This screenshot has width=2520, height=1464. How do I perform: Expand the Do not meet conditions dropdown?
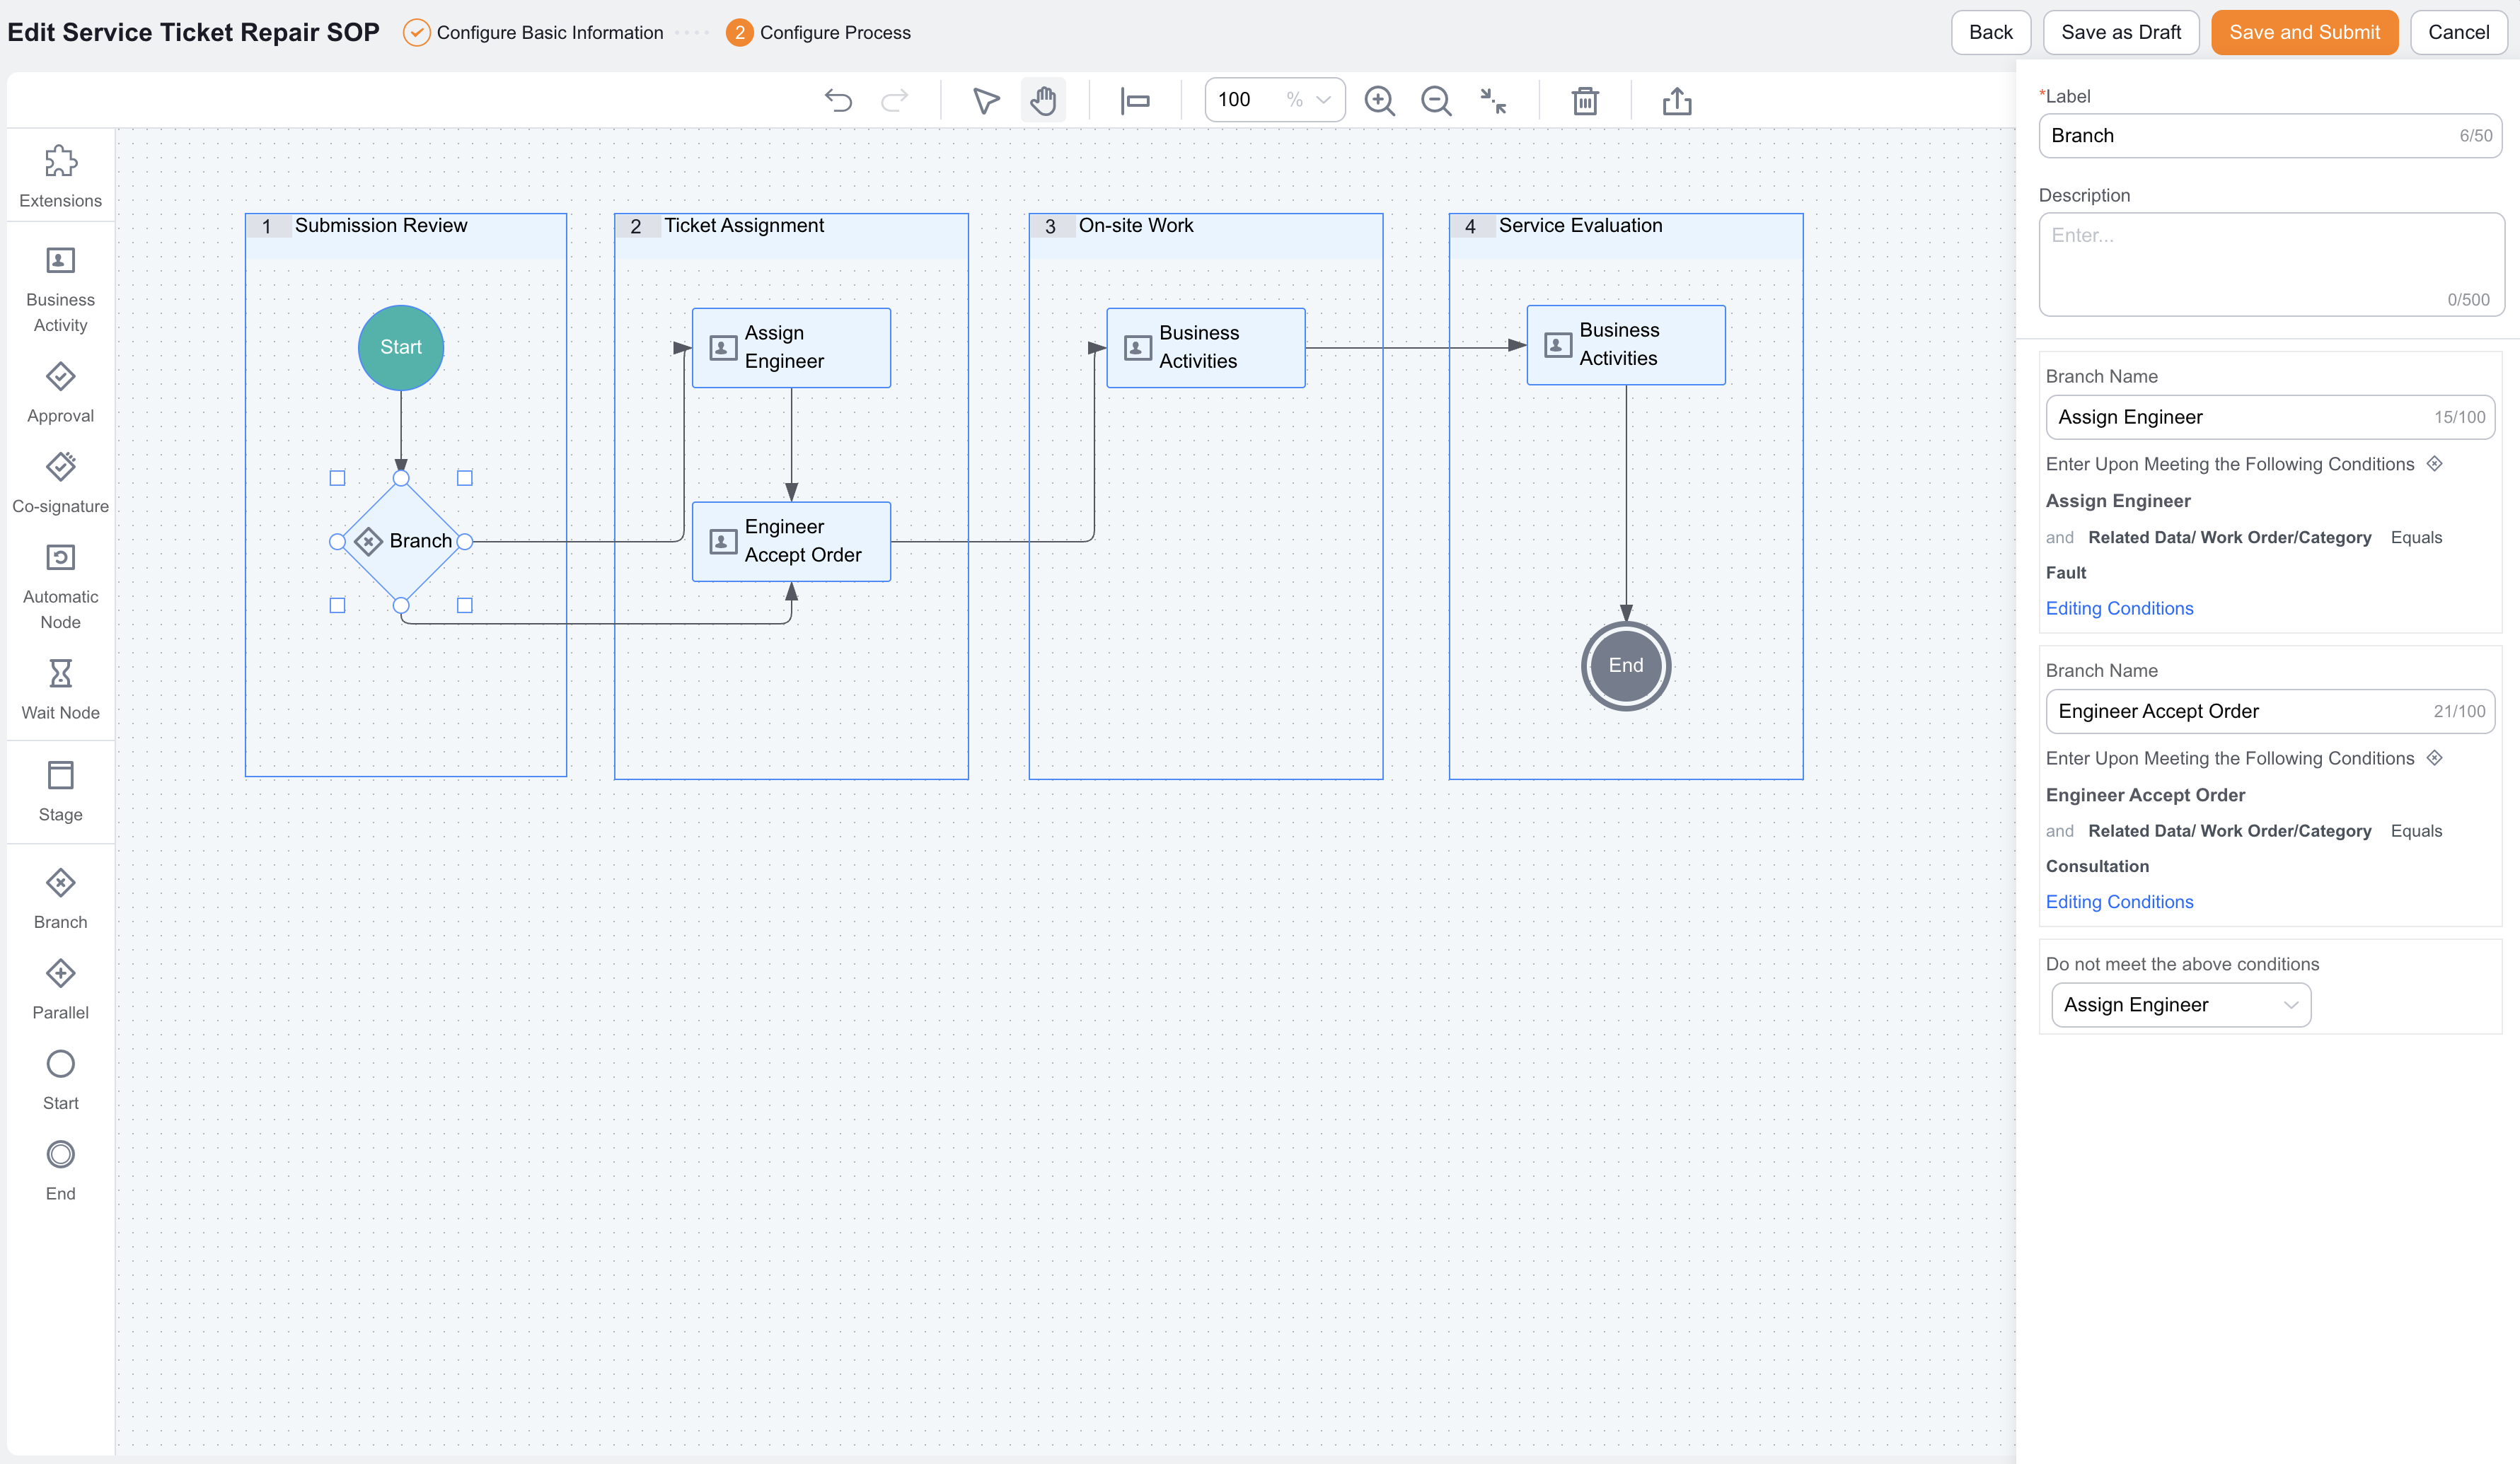point(2181,1004)
